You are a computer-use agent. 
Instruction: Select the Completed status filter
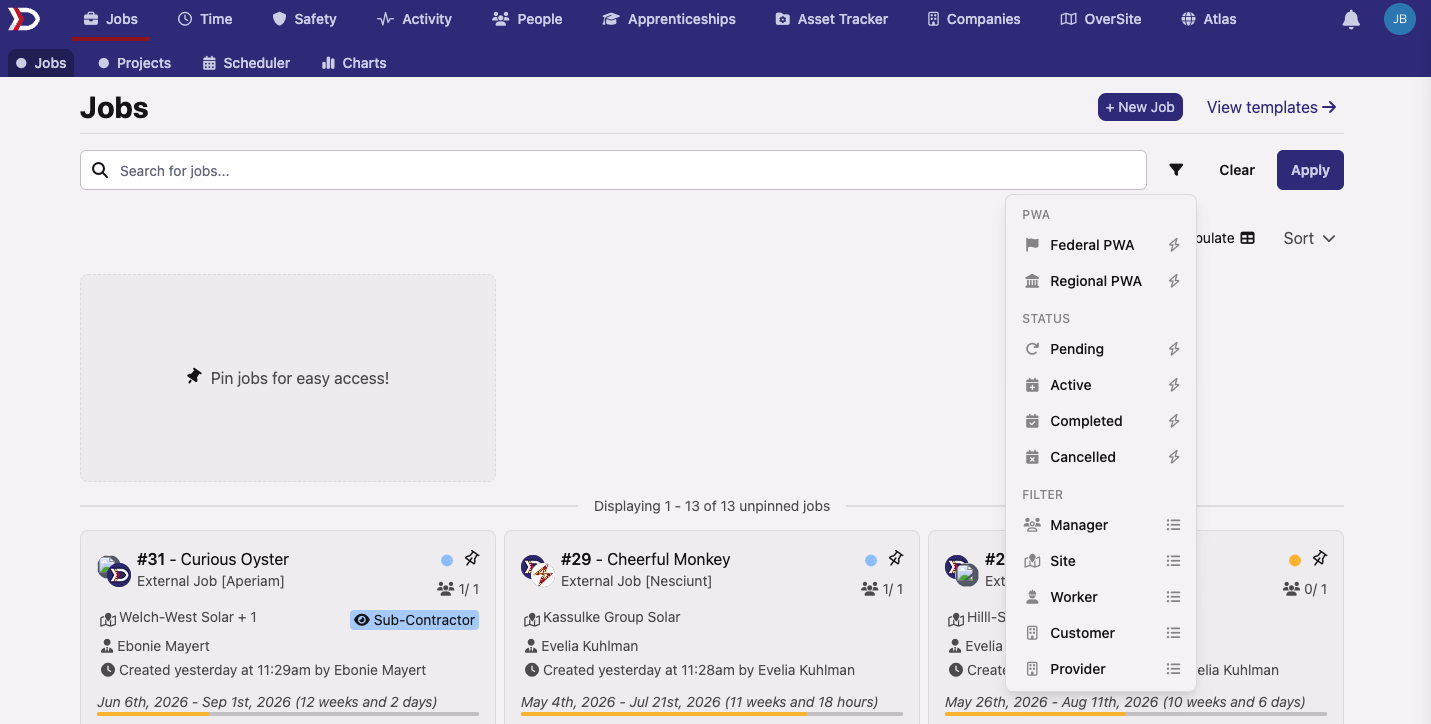1103,421
